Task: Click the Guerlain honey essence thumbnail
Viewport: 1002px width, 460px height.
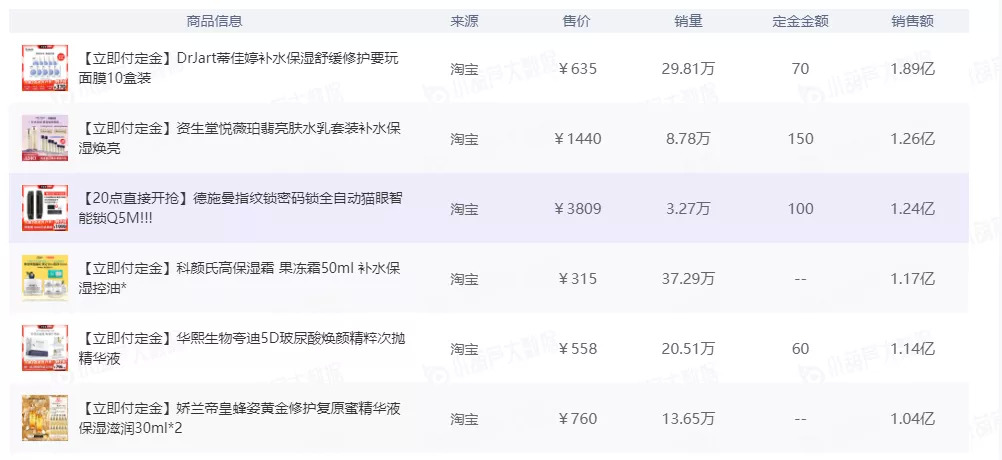Action: pos(44,418)
